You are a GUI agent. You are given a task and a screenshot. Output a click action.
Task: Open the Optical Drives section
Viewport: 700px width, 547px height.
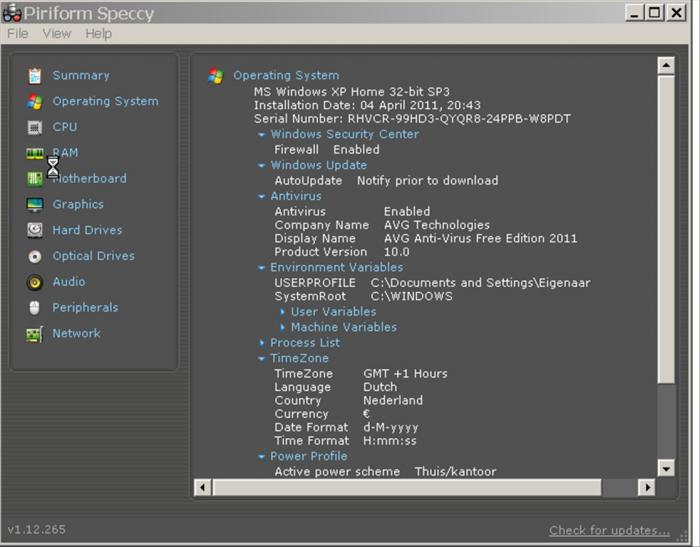point(94,256)
